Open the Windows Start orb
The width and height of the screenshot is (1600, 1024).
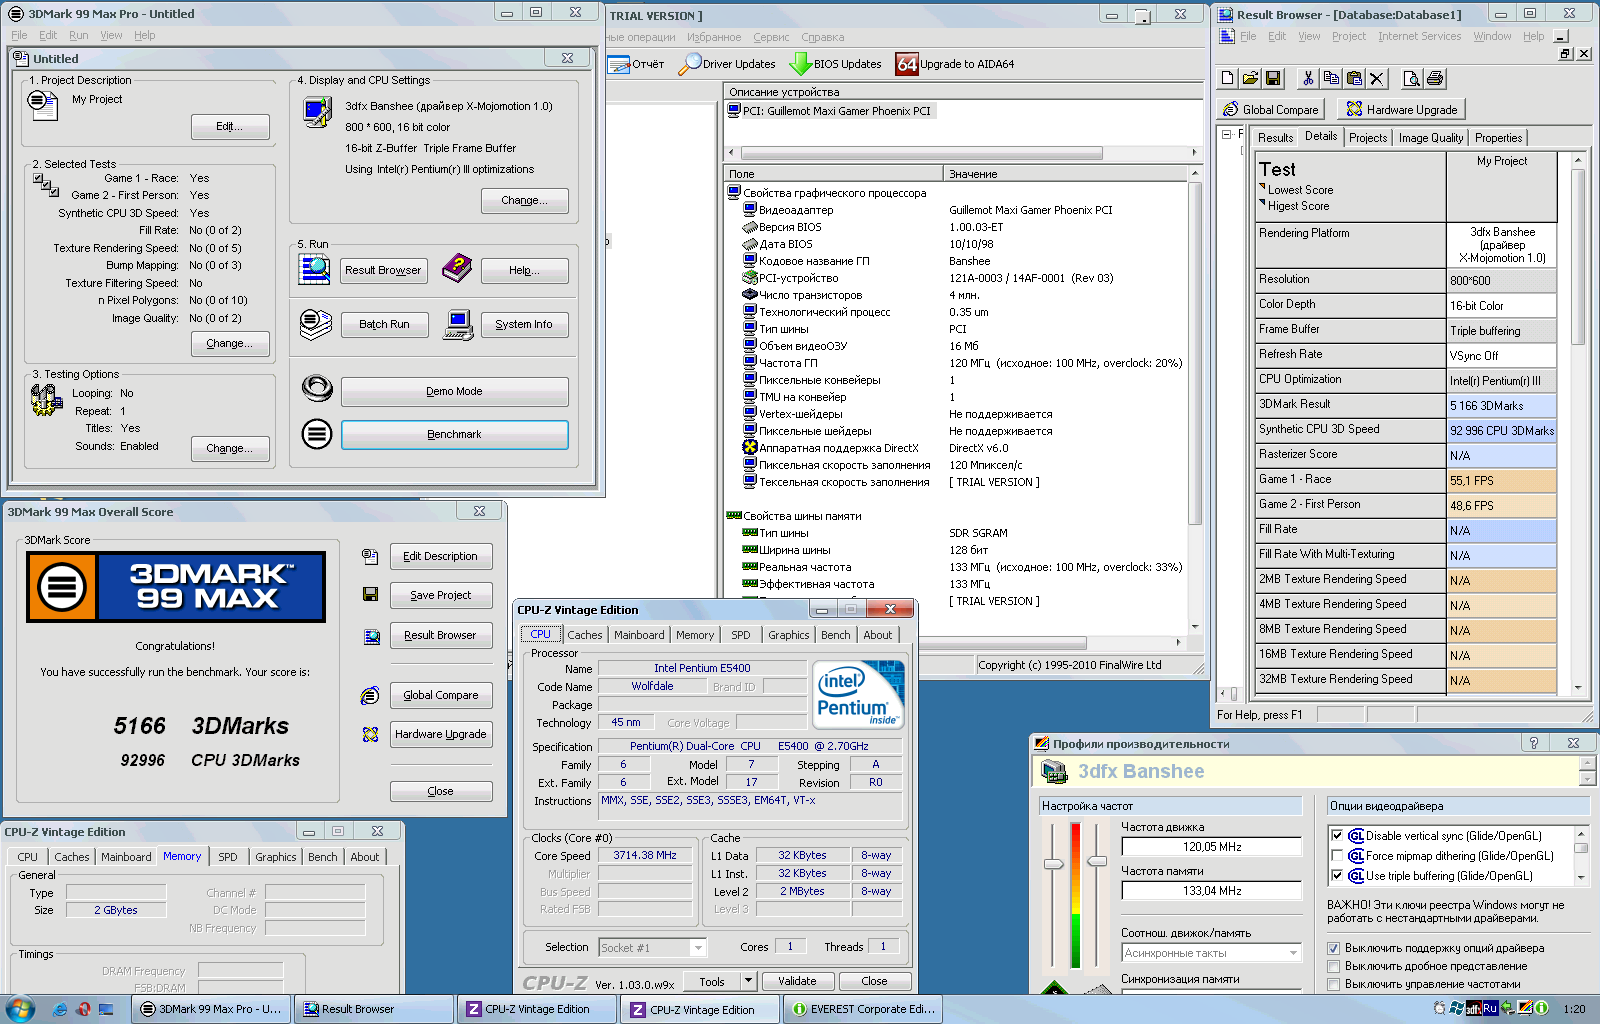[x=19, y=1008]
